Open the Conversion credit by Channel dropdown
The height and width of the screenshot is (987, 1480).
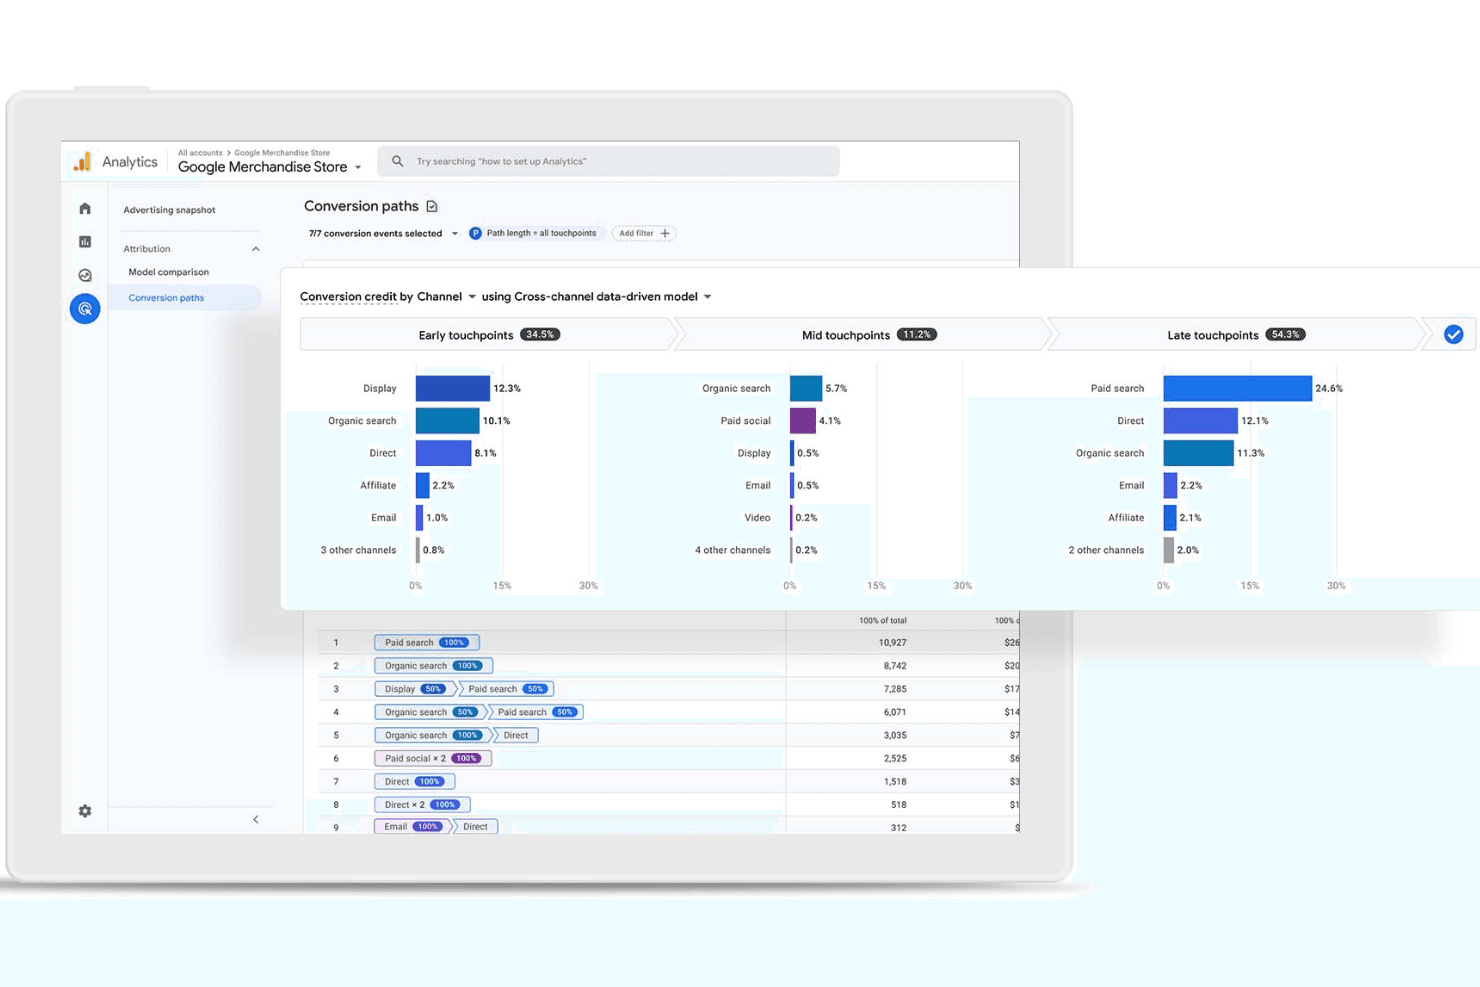coord(388,297)
